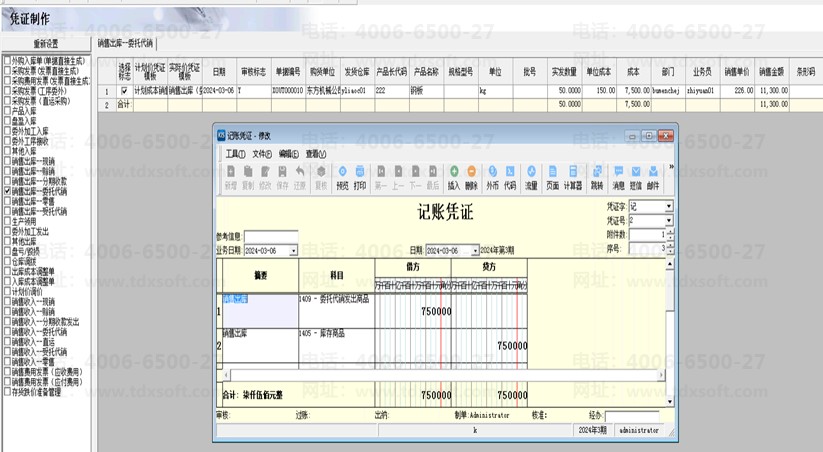Click the 邮件 mail icon
Image resolution: width=823 pixels, height=452 pixels.
(653, 177)
